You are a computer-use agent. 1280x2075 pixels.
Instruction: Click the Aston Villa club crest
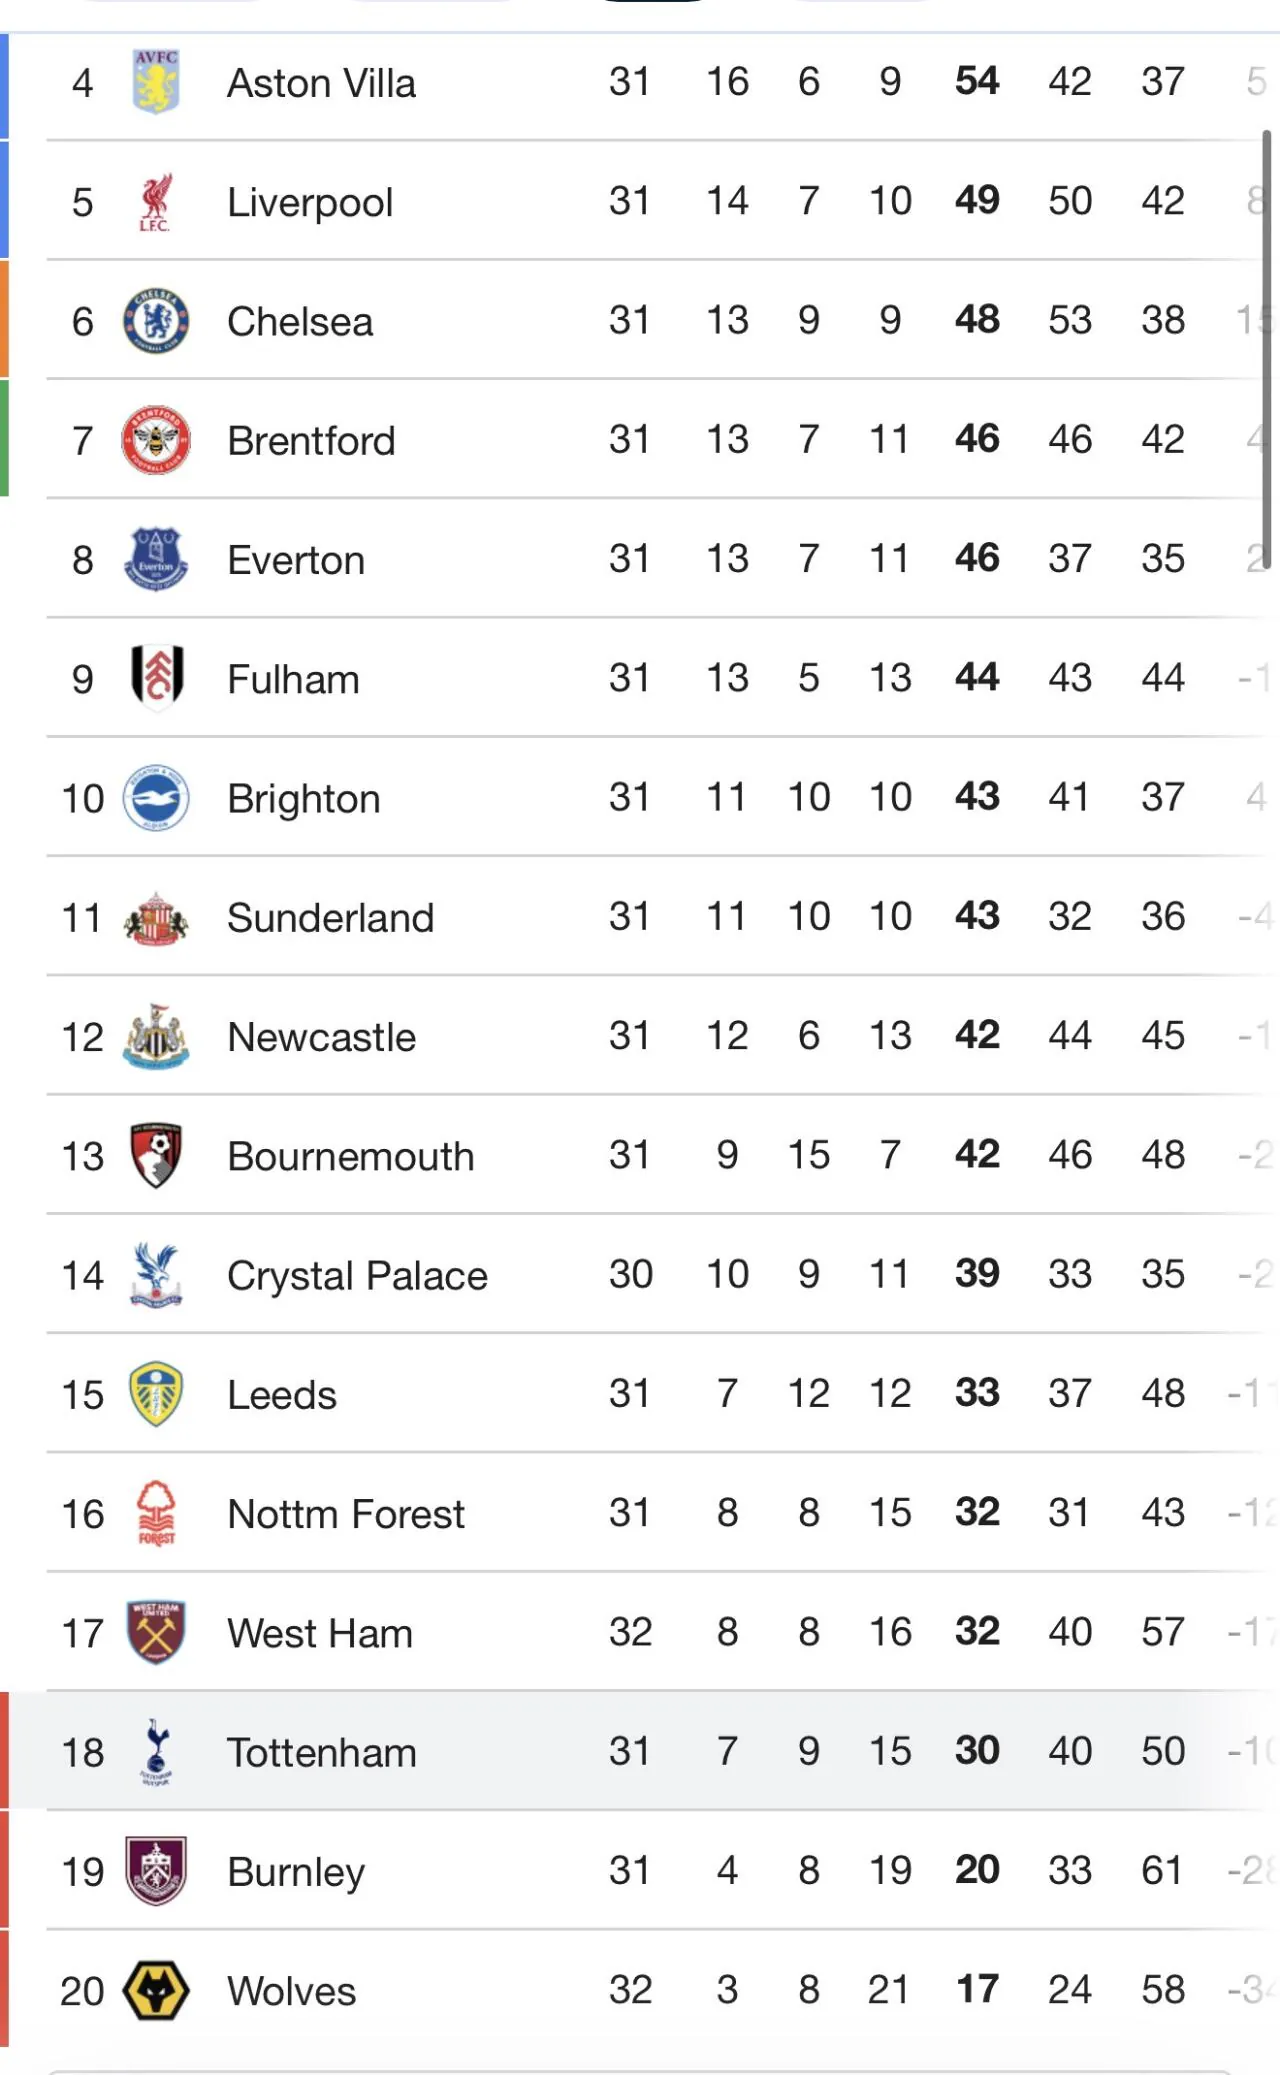[x=156, y=82]
